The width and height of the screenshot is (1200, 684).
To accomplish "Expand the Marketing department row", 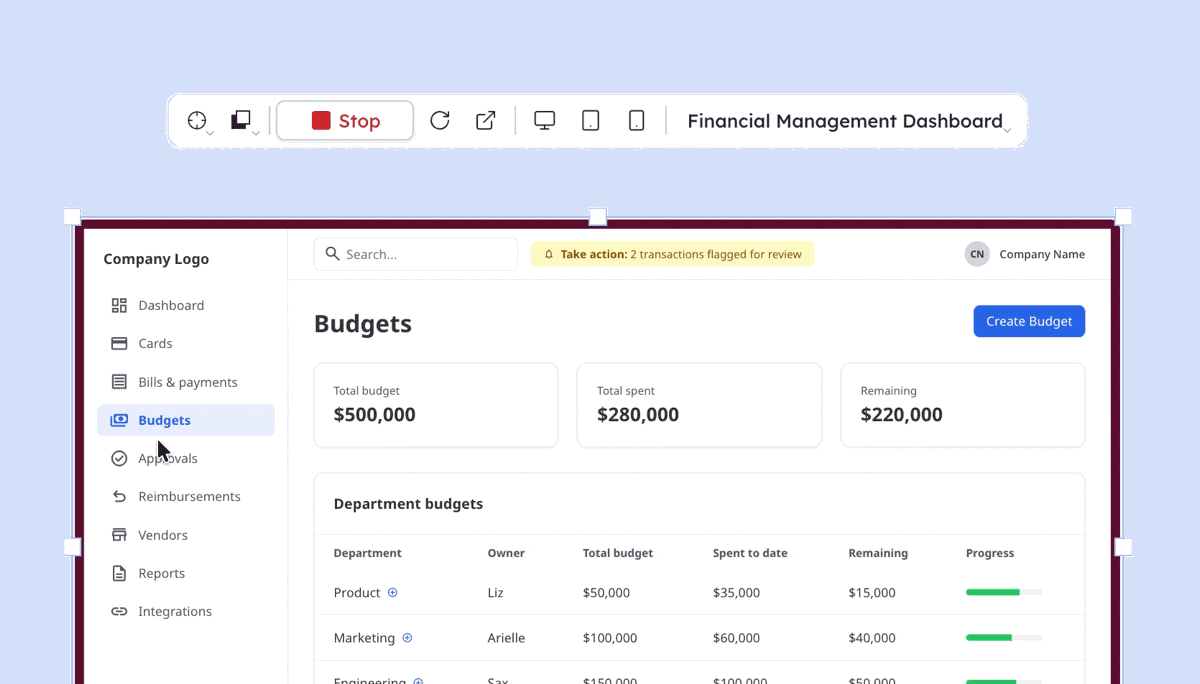I will coord(407,637).
